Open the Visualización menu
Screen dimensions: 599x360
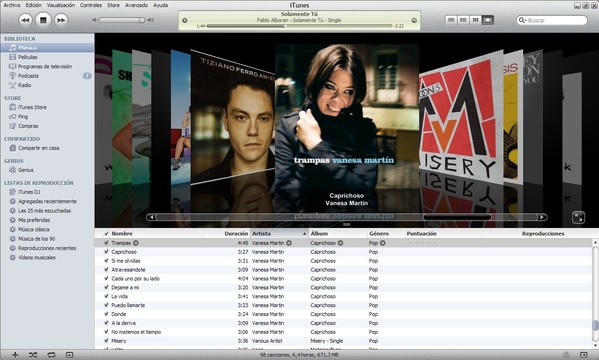tap(61, 5)
